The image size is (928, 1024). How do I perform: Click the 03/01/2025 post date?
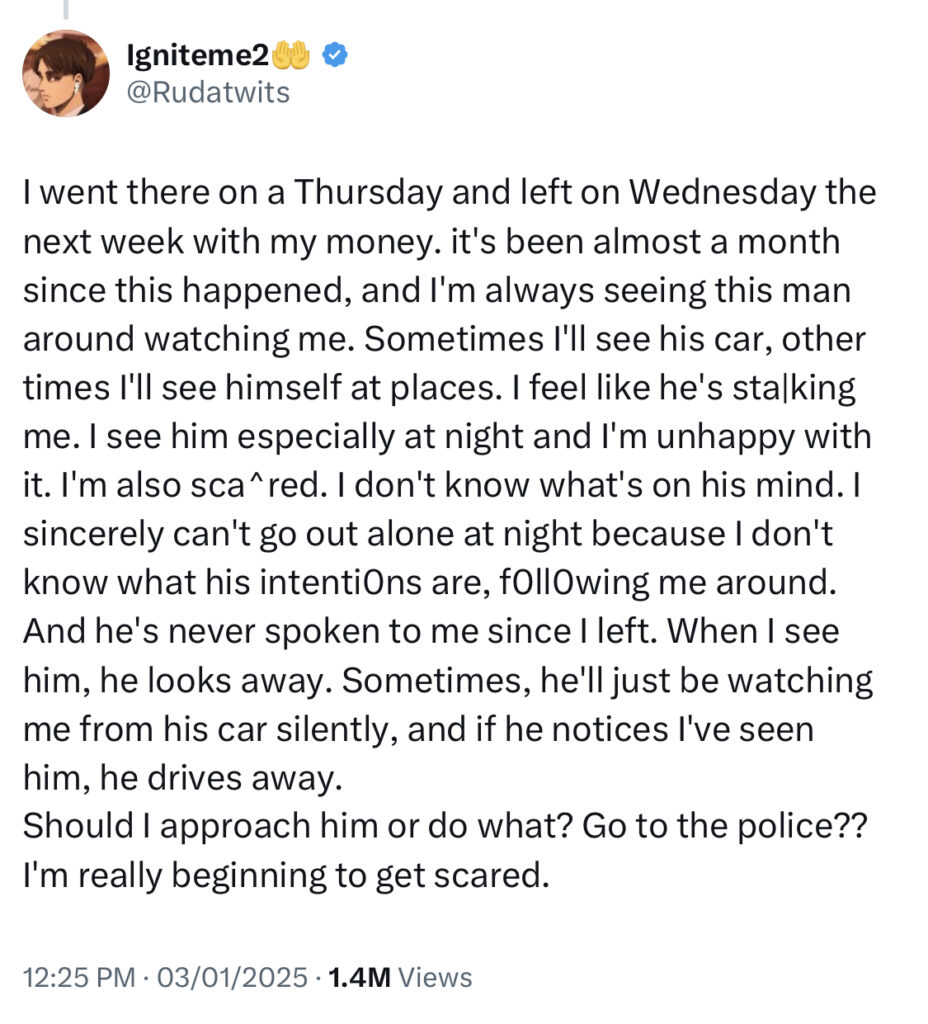click(232, 978)
